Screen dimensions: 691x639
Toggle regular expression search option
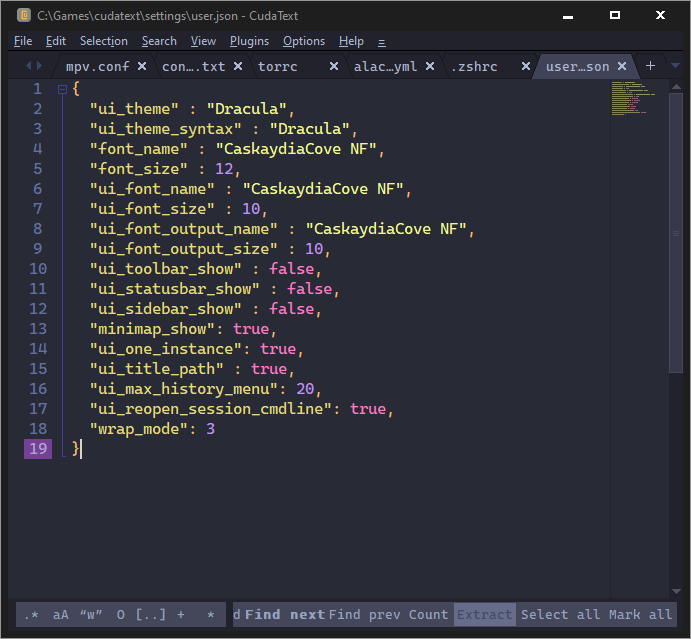tap(31, 615)
